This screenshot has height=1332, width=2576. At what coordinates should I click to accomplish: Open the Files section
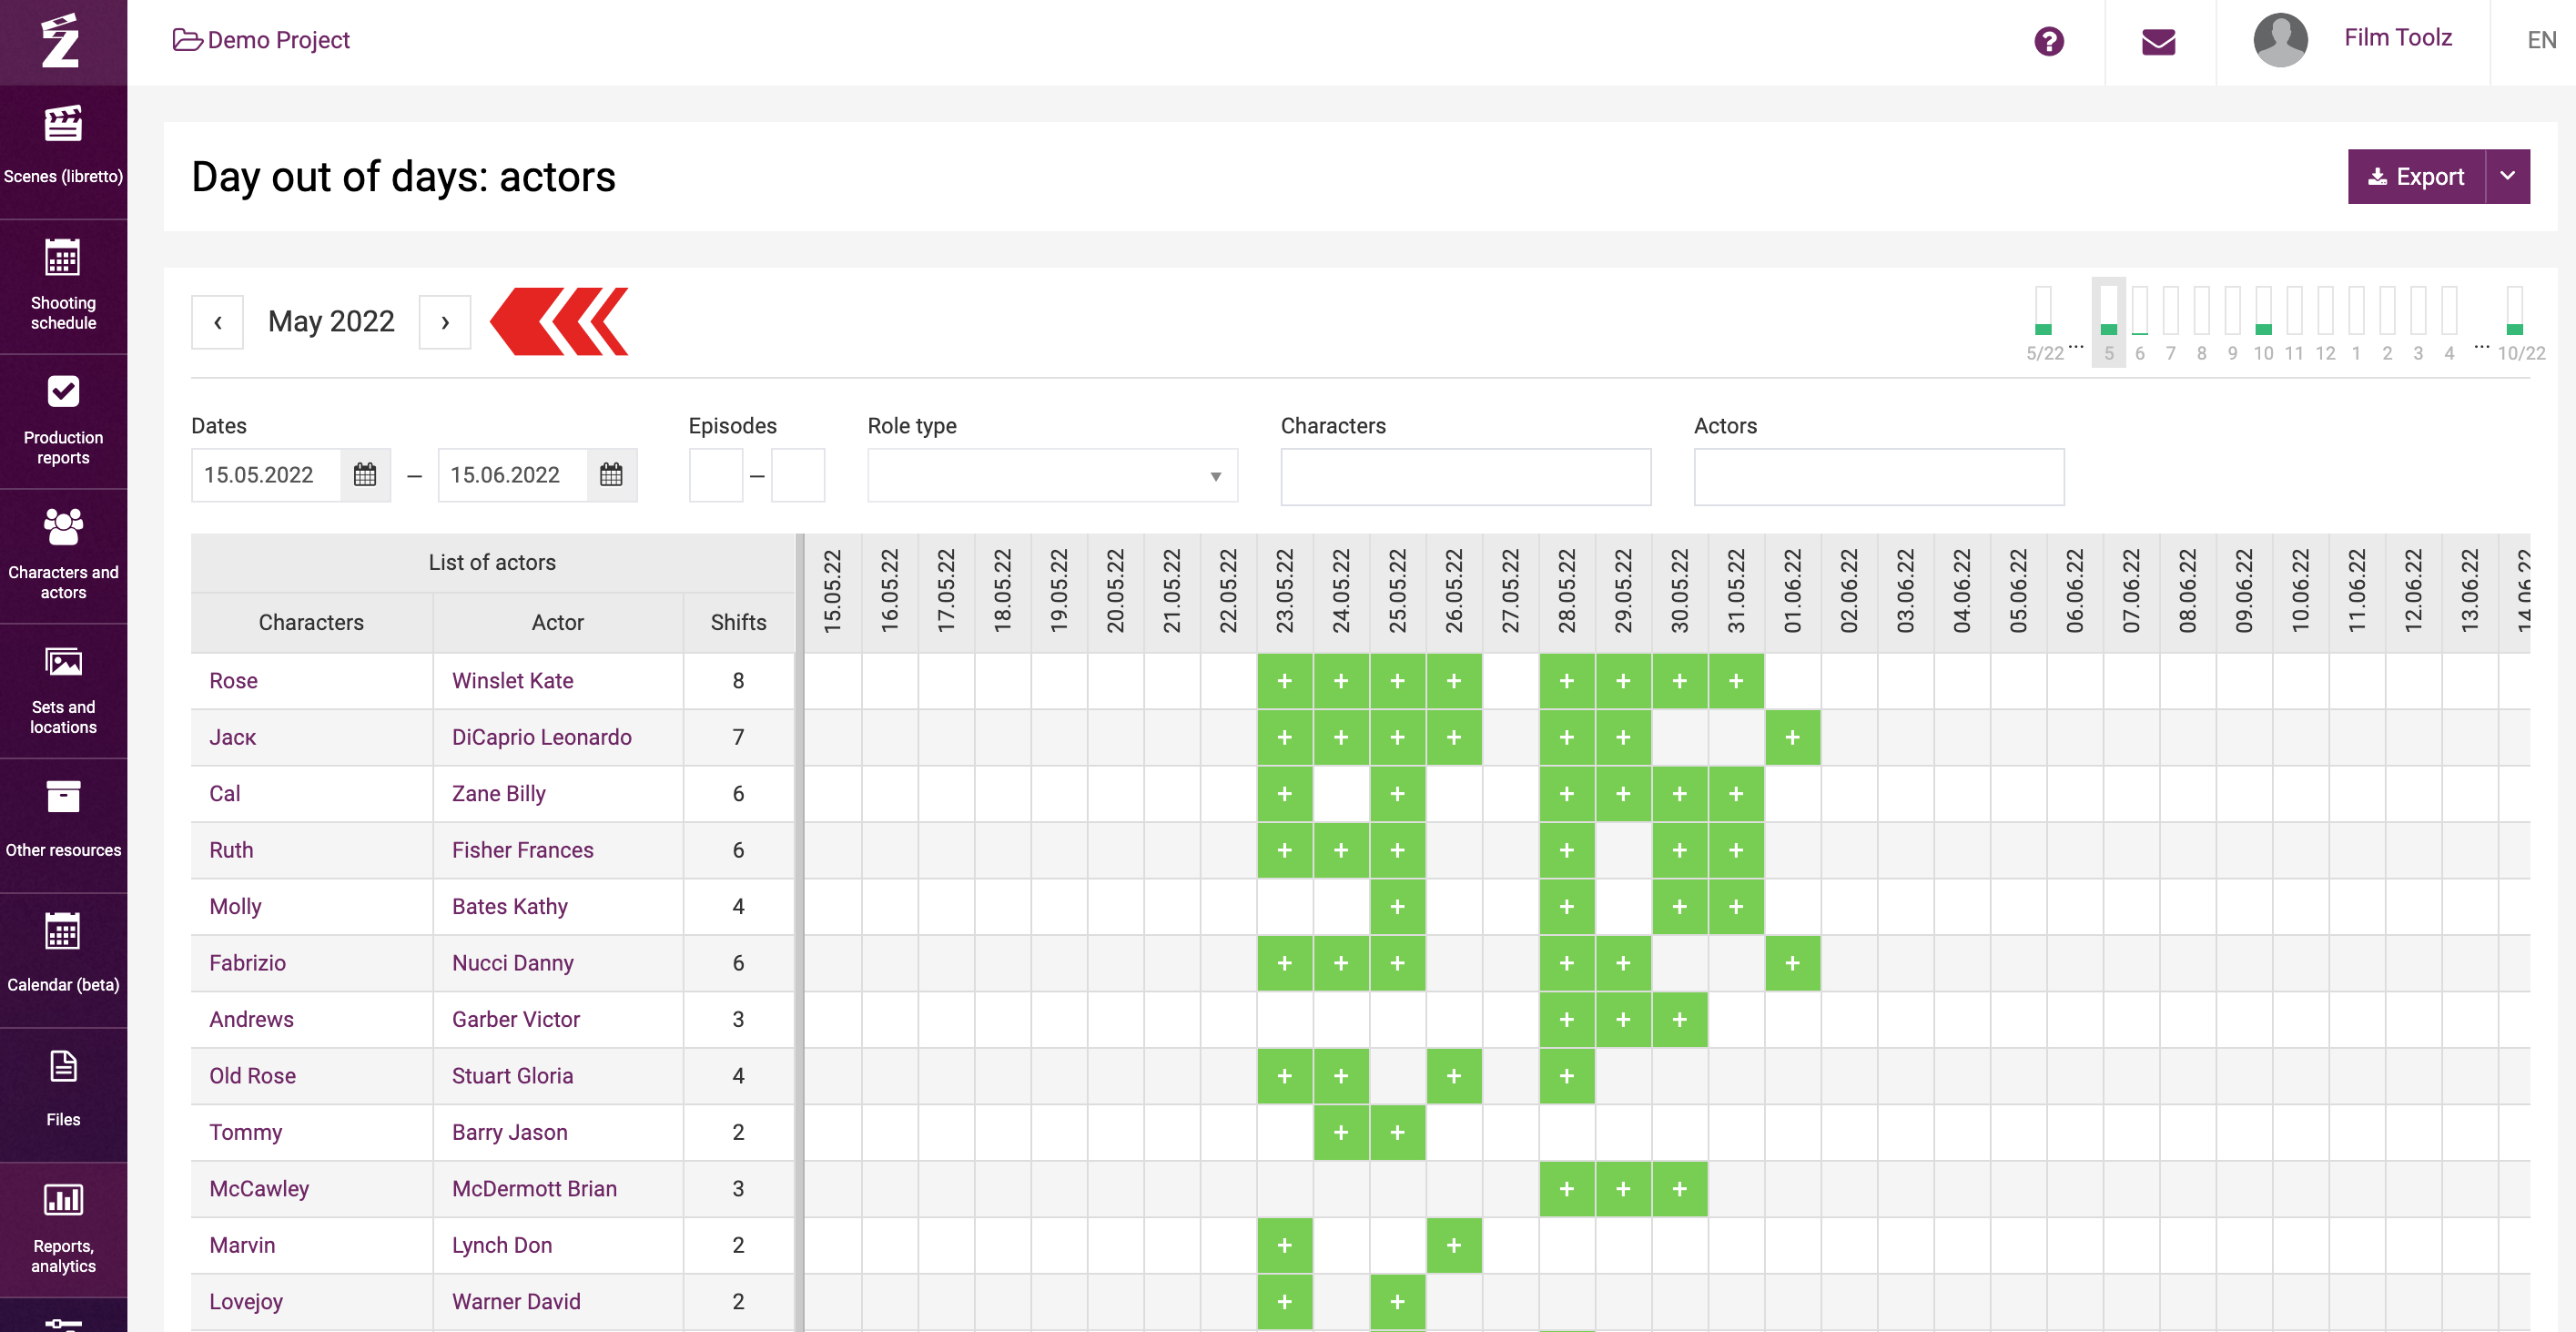tap(63, 1095)
